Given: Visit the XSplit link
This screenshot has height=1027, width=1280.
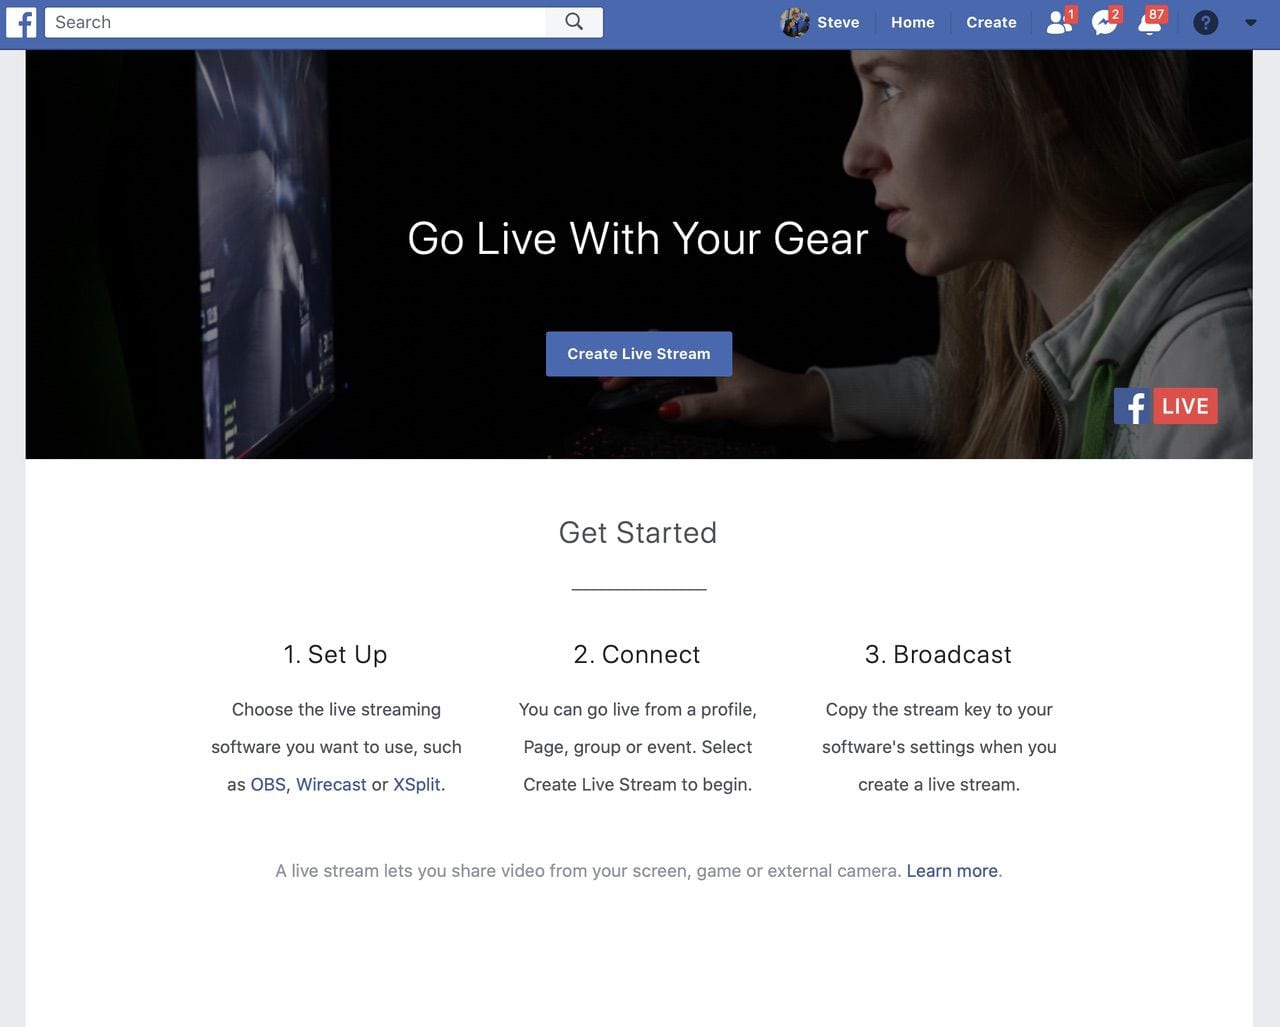Looking at the screenshot, I should 416,785.
